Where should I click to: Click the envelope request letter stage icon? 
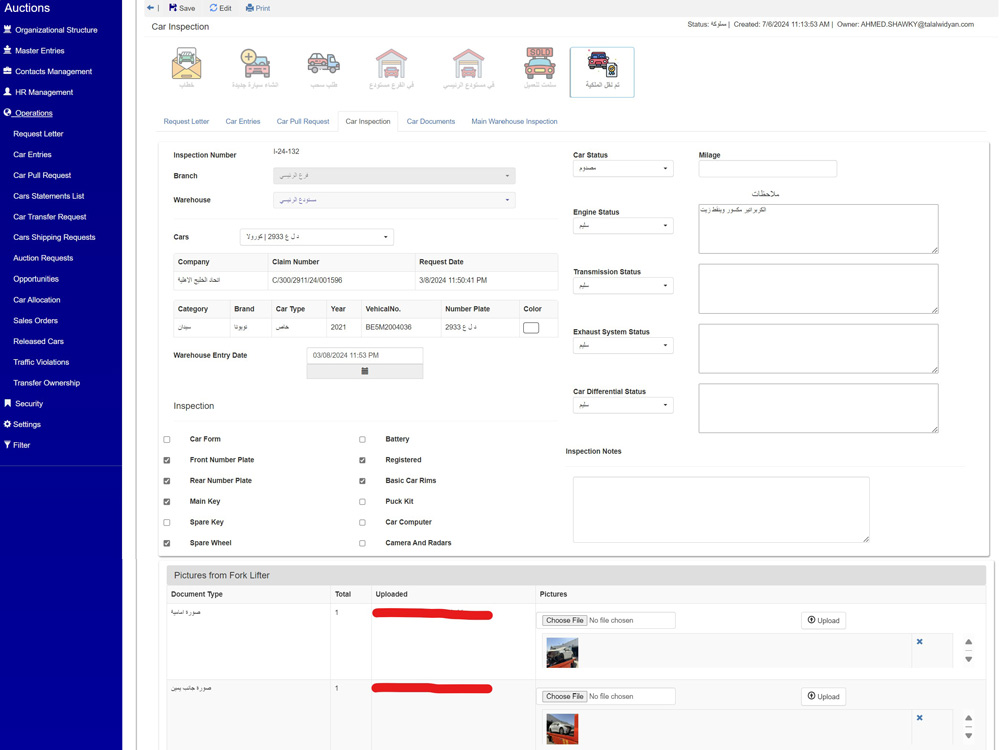(x=186, y=63)
